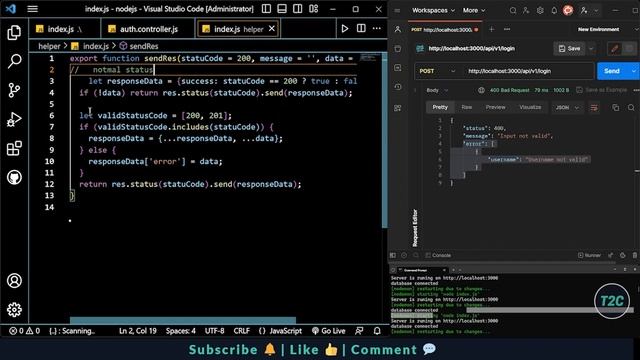
Task: Split the editor to the right
Action: (x=361, y=29)
